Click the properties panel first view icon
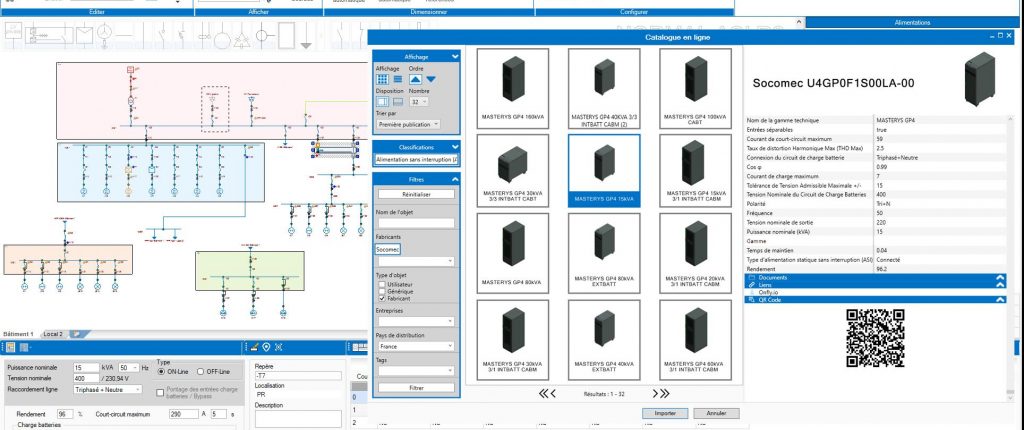1024x430 pixels. click(11, 347)
